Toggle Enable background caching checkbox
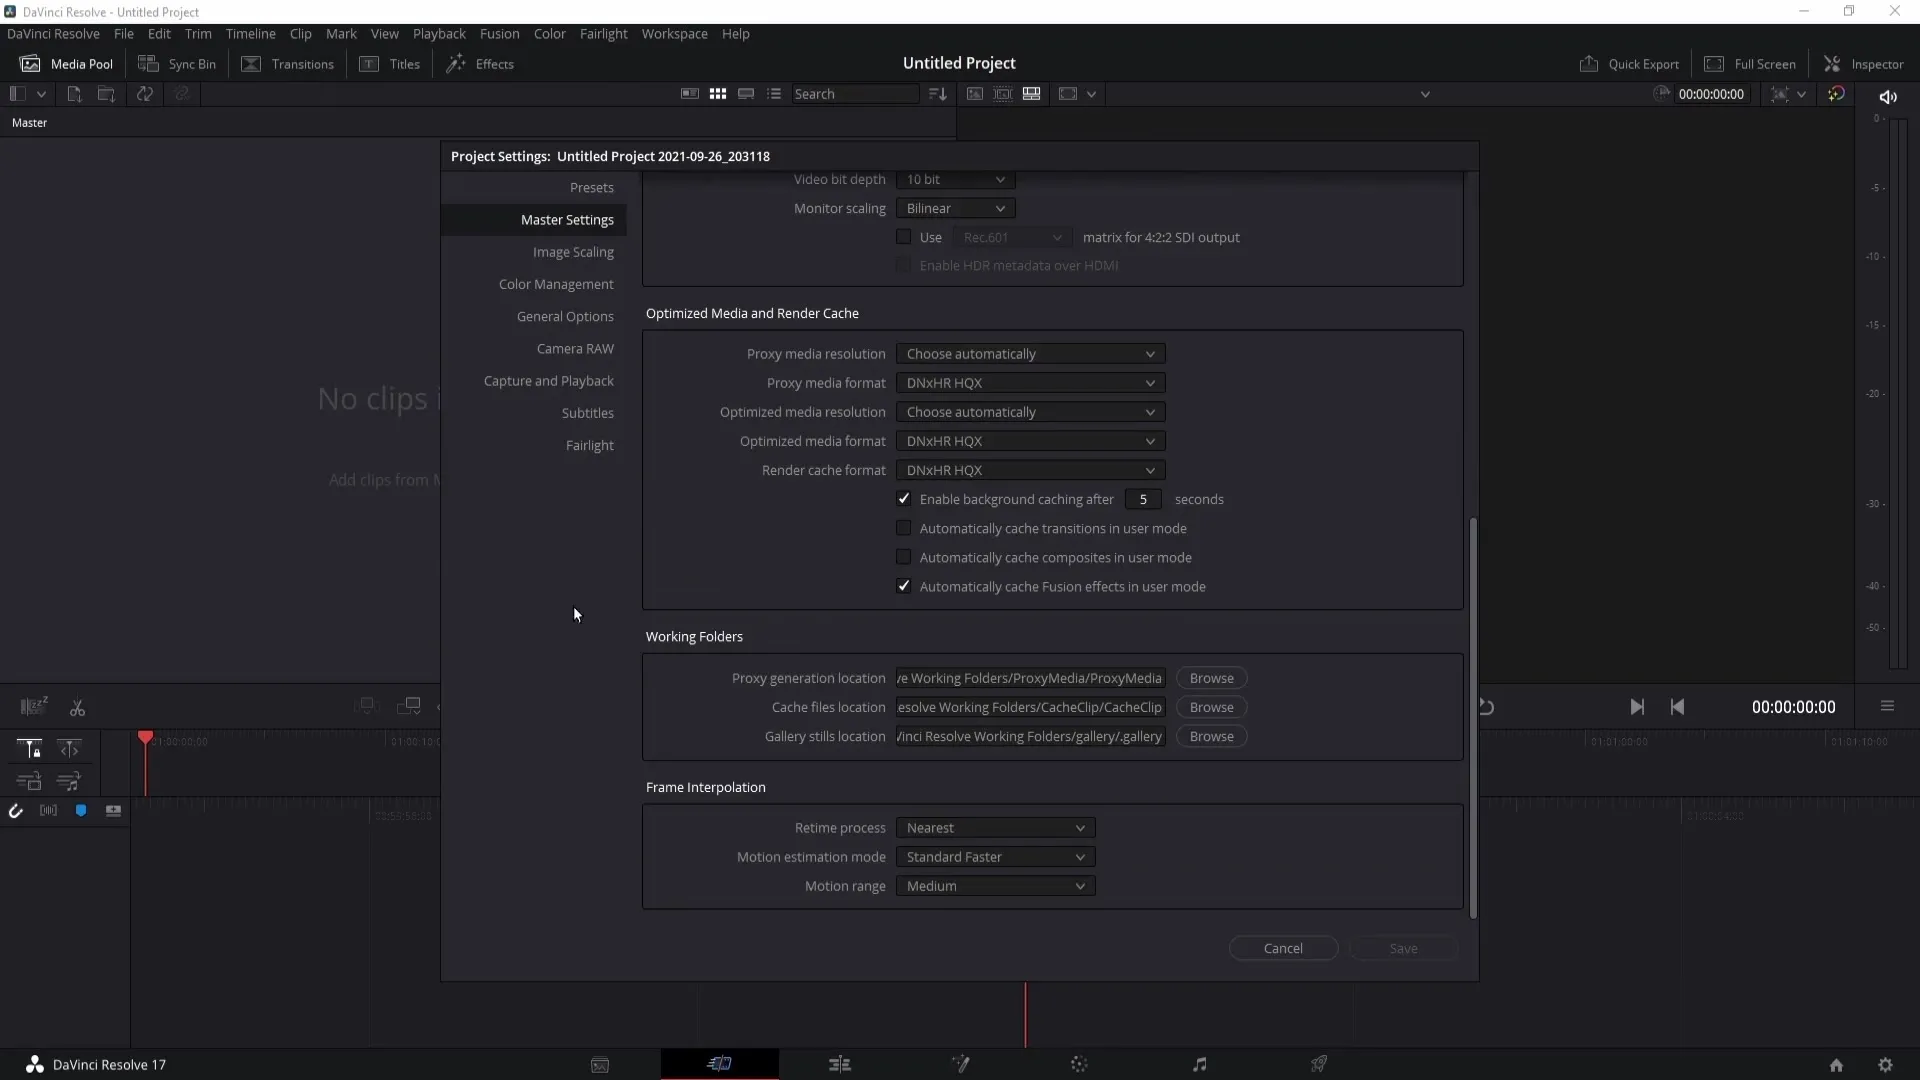This screenshot has height=1080, width=1920. 903,498
